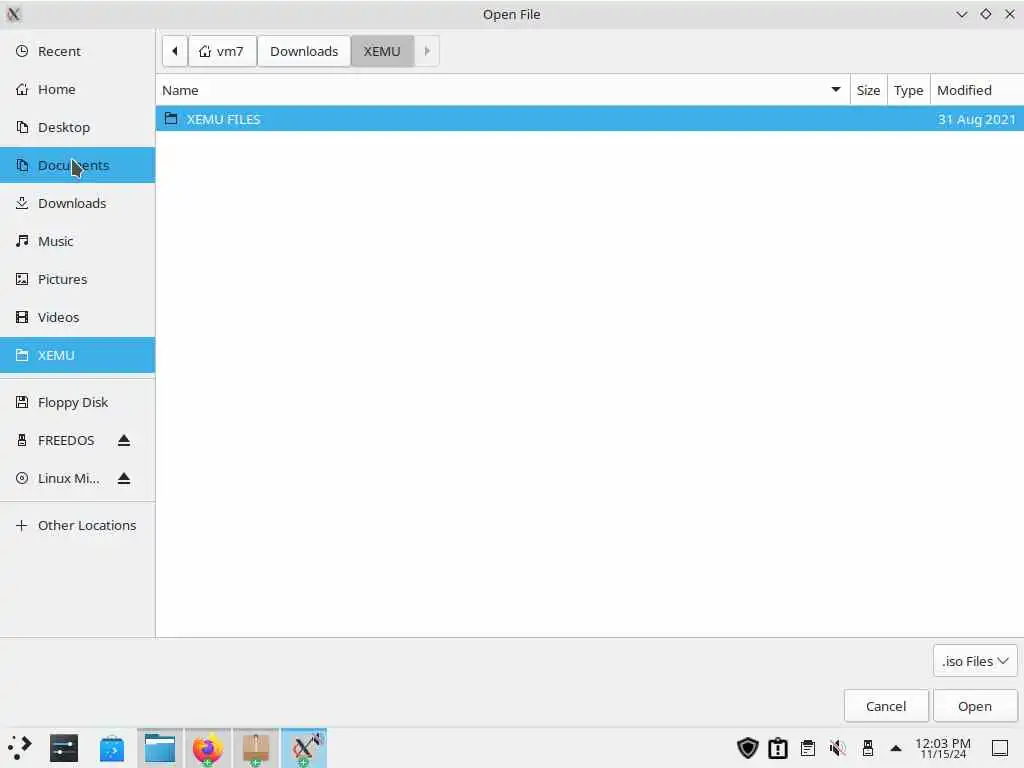Image resolution: width=1024 pixels, height=768 pixels.
Task: Sort by Type column
Action: pyautogui.click(x=908, y=90)
